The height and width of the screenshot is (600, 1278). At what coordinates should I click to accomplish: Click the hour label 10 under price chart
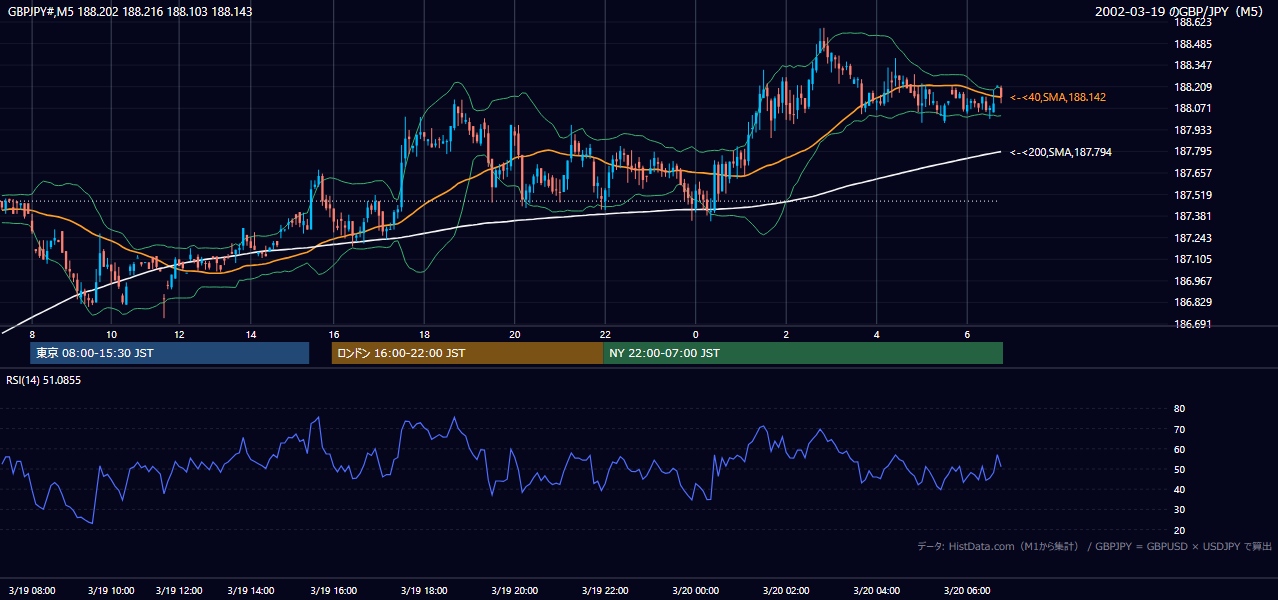tap(111, 334)
